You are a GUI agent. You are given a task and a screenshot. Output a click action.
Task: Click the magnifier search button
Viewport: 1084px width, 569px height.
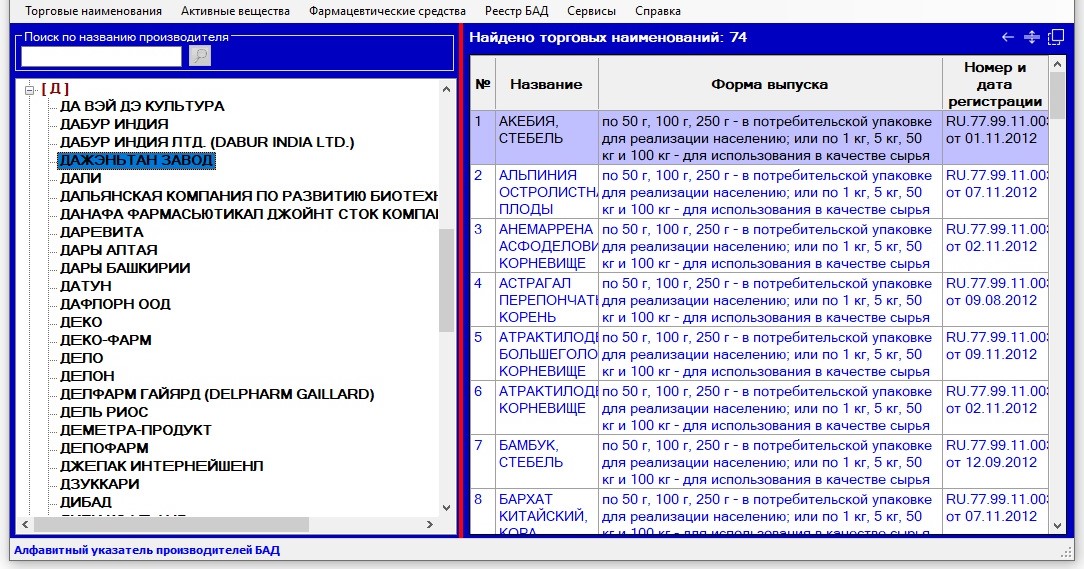pyautogui.click(x=200, y=56)
